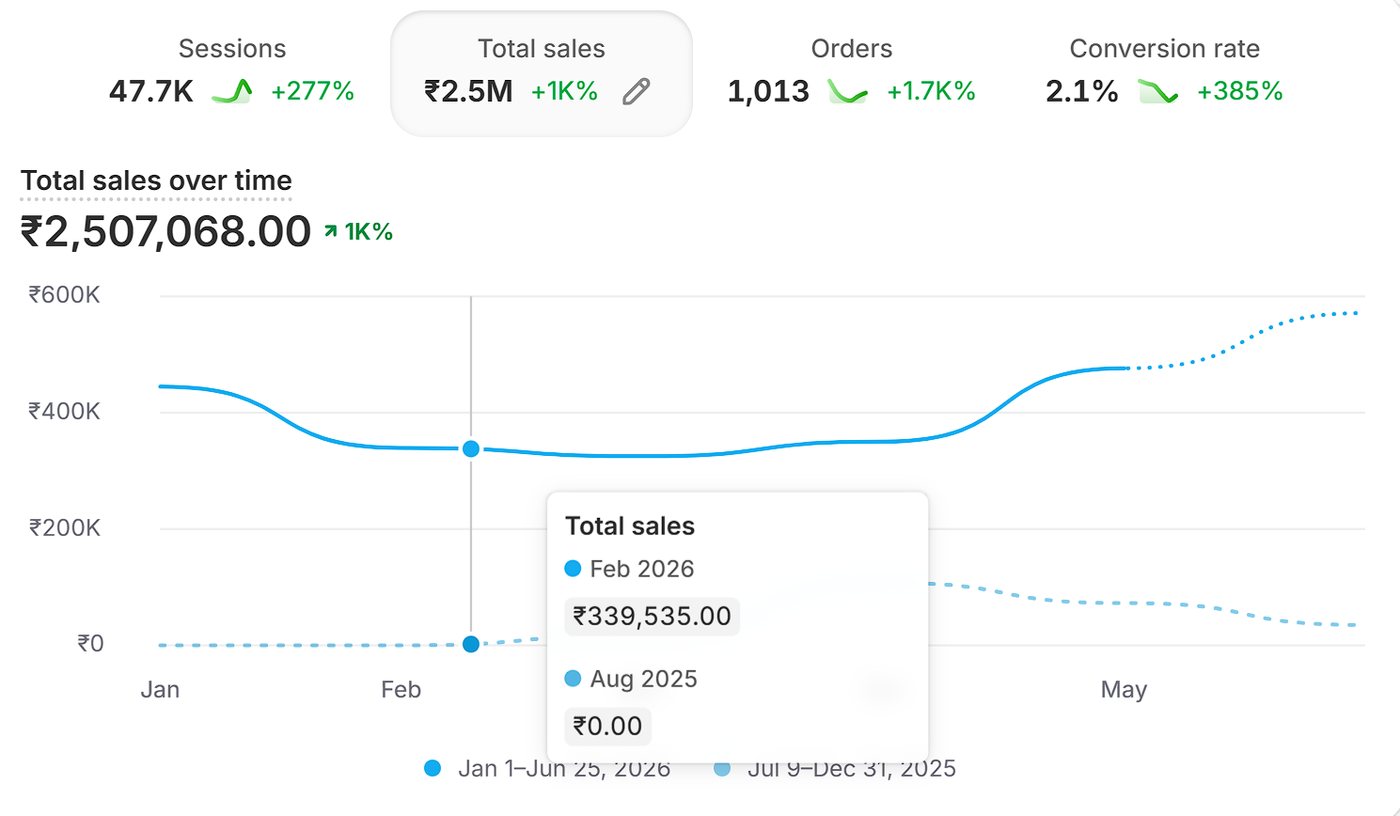Image resolution: width=1400 pixels, height=816 pixels.
Task: Click the +277% sessions change
Action: [x=313, y=92]
